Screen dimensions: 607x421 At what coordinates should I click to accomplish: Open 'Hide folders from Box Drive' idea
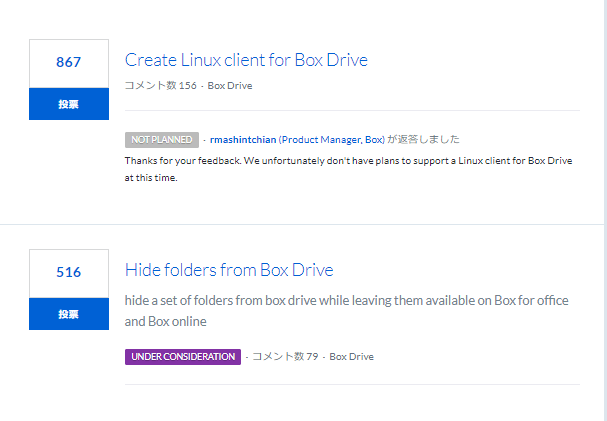point(229,270)
